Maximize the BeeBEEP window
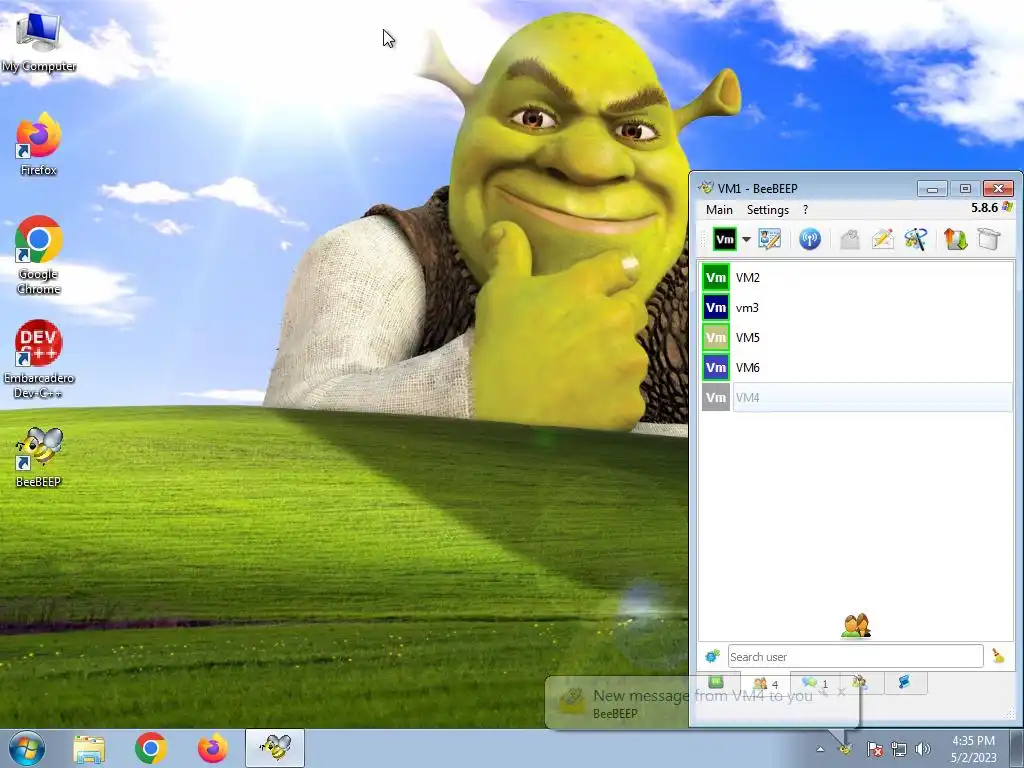The image size is (1024, 768). point(965,189)
